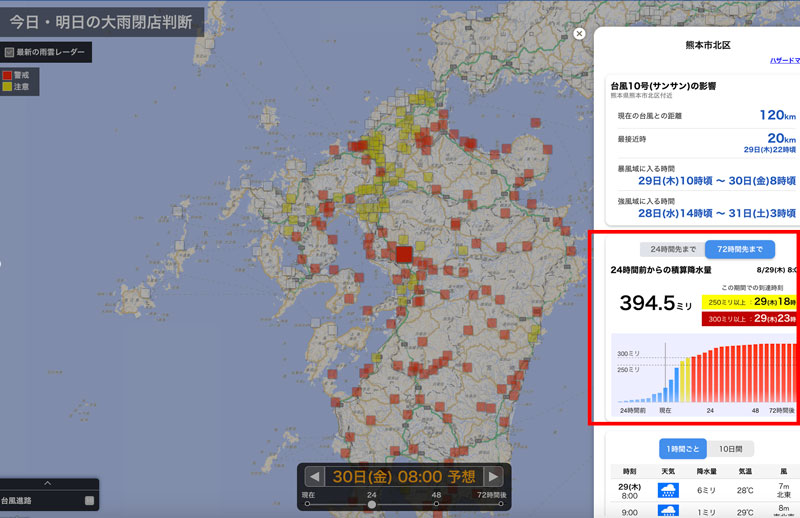
Task: Click the yellow 注意 legend swatch
Action: tap(8, 87)
